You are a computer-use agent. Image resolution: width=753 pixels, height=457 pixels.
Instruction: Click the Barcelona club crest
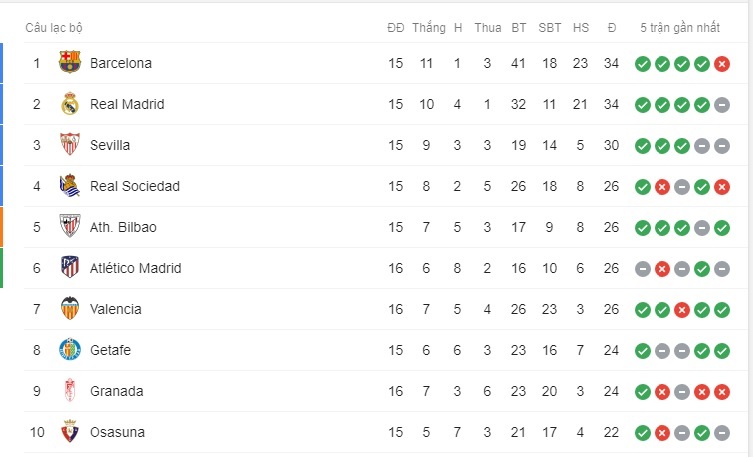point(70,62)
